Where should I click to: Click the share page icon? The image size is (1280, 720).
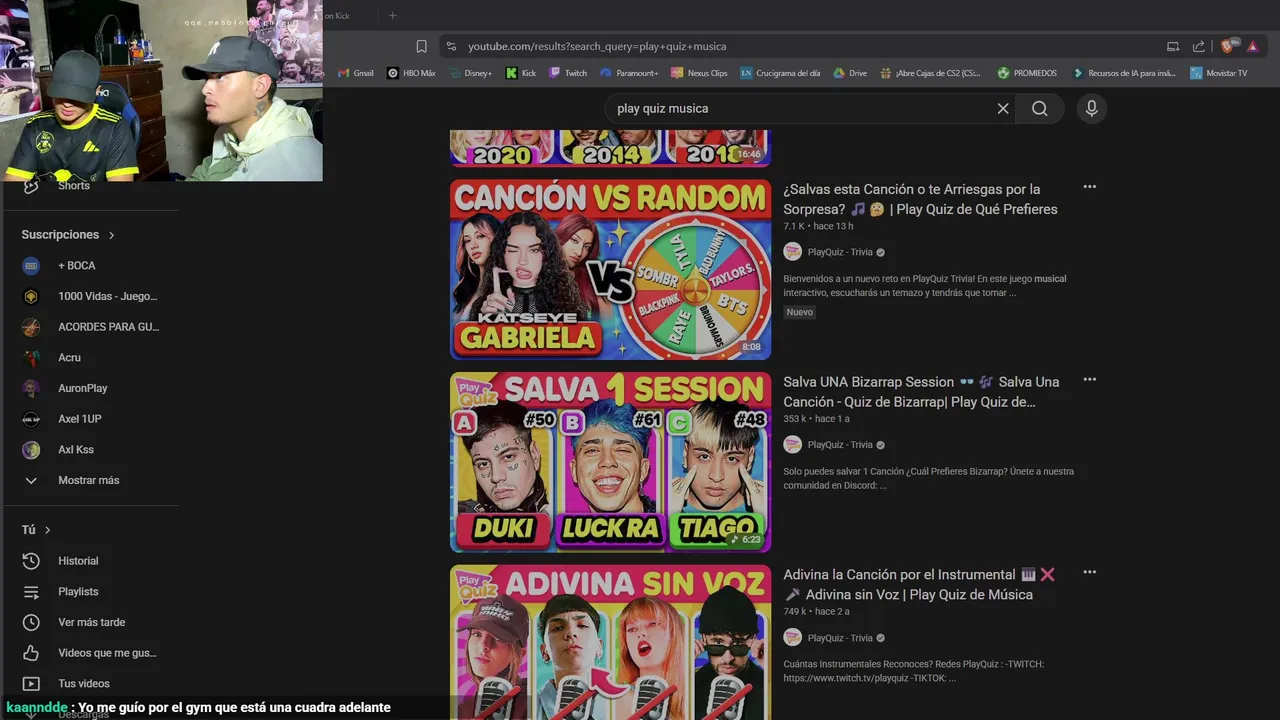[1198, 46]
